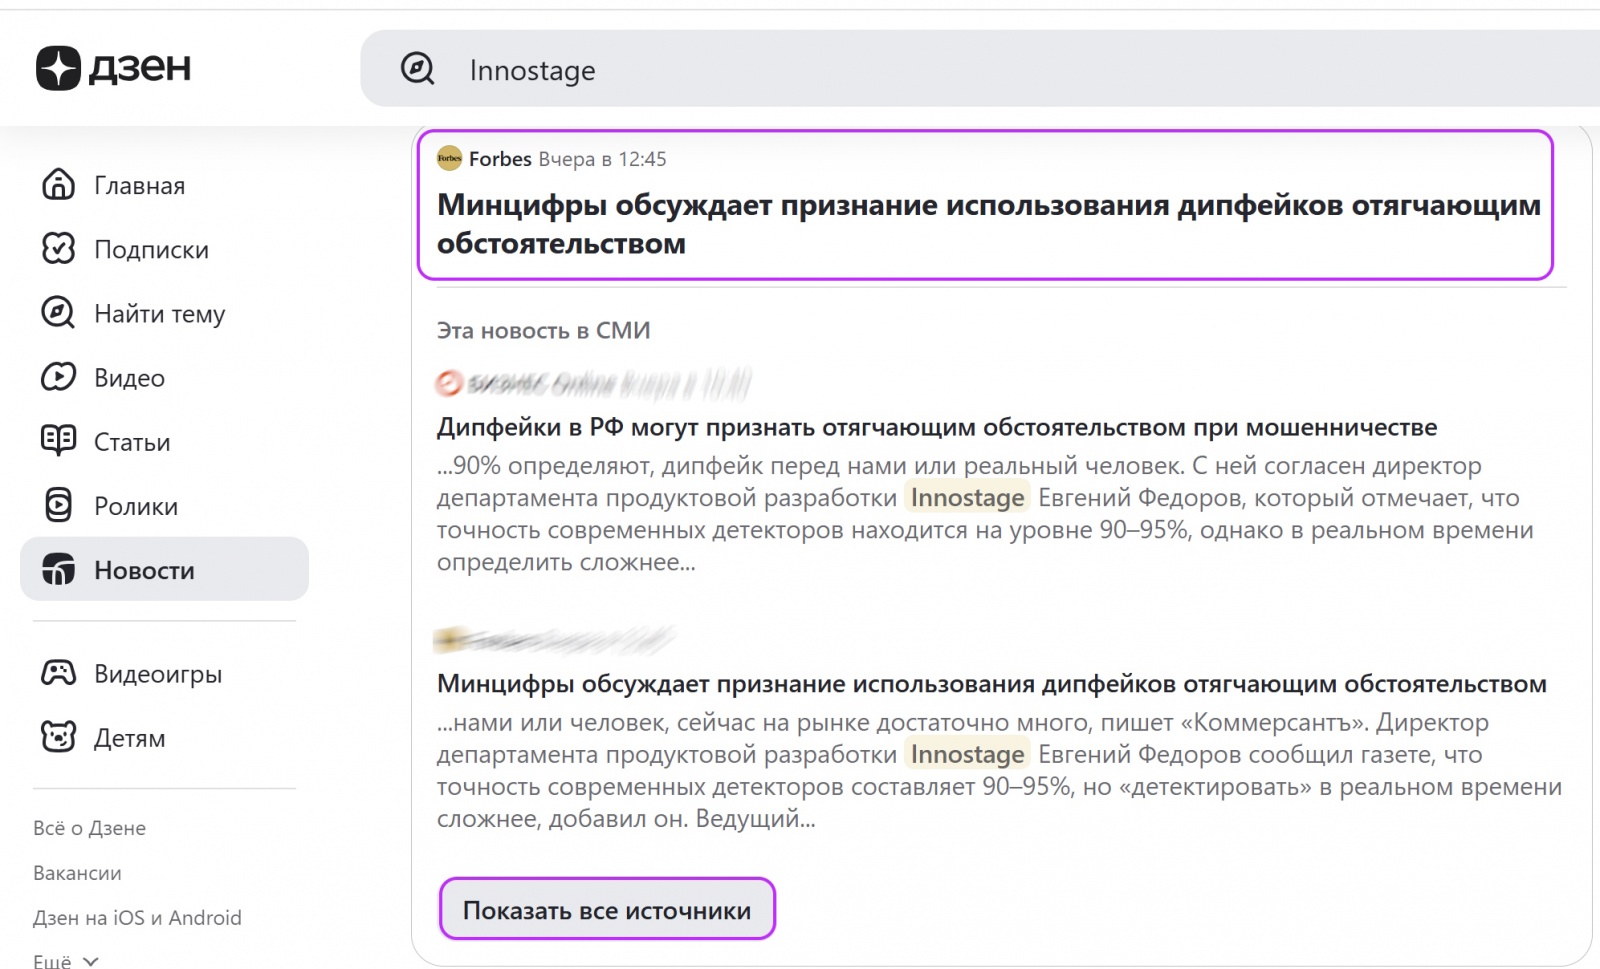Open the Вакансии link
Viewport: 1600px width, 969px height.
pos(75,872)
